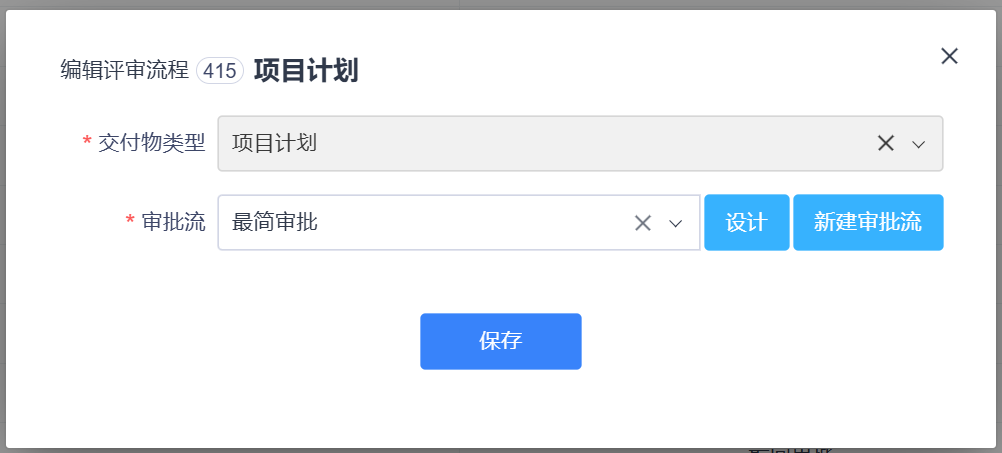The image size is (1002, 453).
Task: Open the 交付物类型 combo box
Action: 550,143
